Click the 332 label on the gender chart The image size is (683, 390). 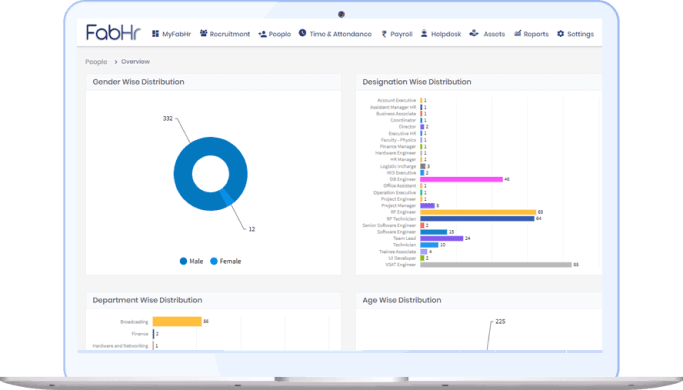pyautogui.click(x=168, y=119)
